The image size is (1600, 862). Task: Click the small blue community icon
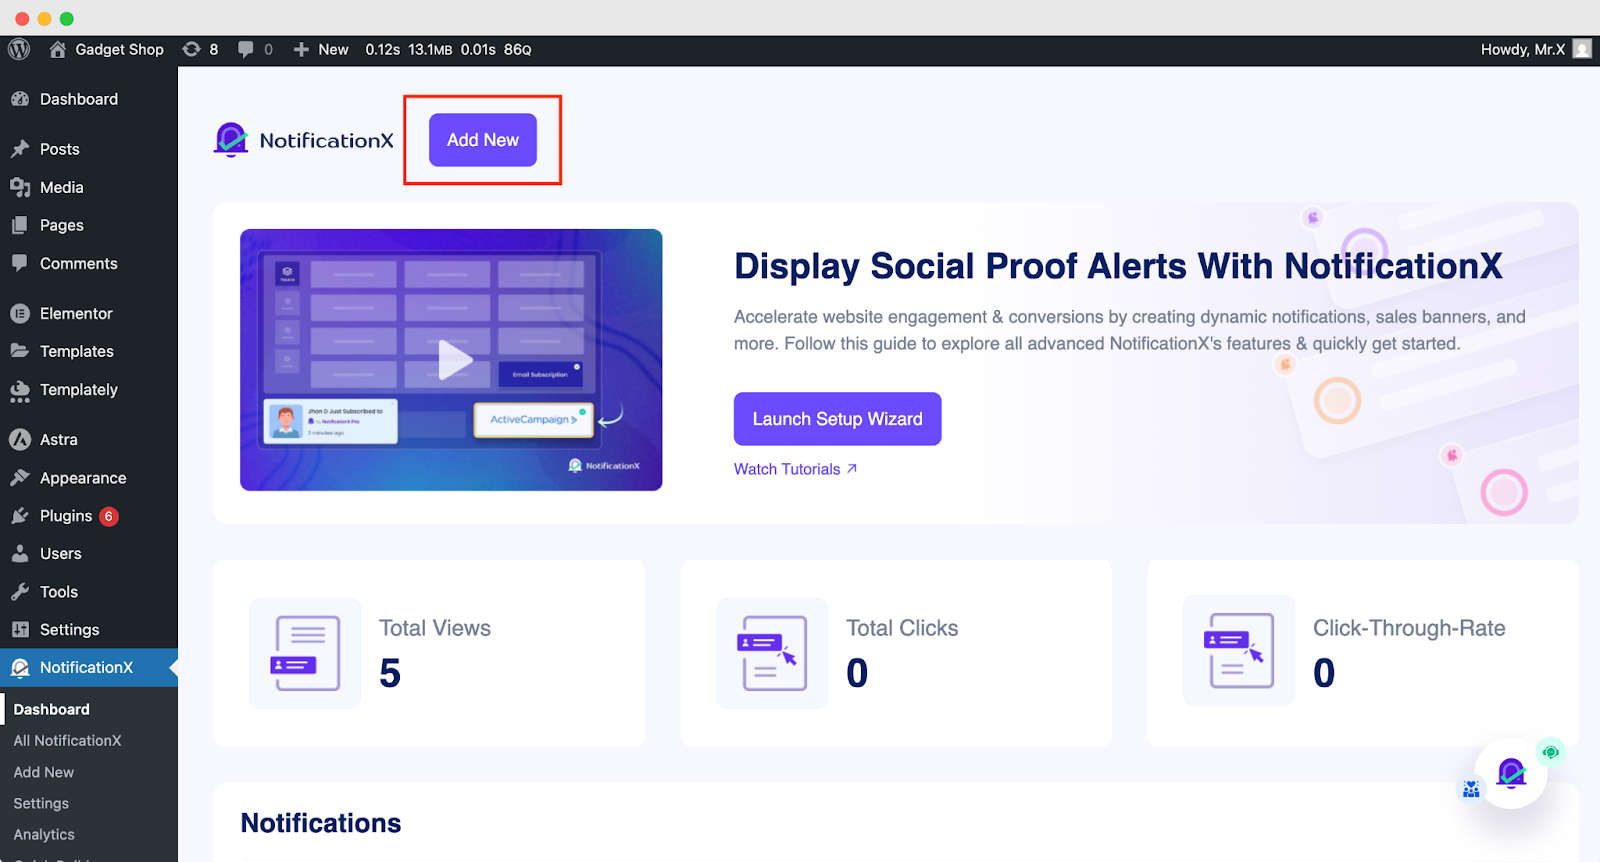click(1471, 789)
